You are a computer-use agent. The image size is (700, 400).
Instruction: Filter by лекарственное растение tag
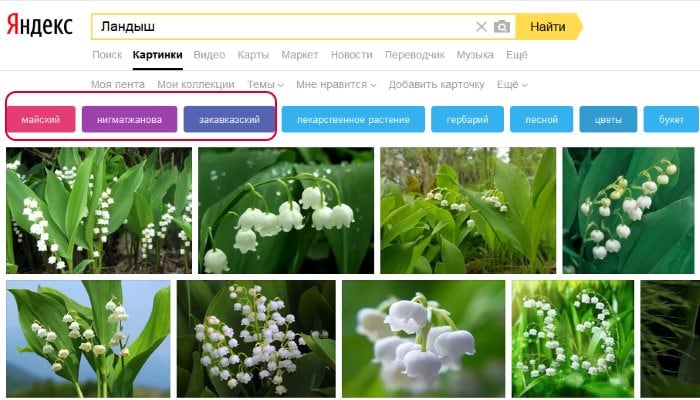[353, 119]
